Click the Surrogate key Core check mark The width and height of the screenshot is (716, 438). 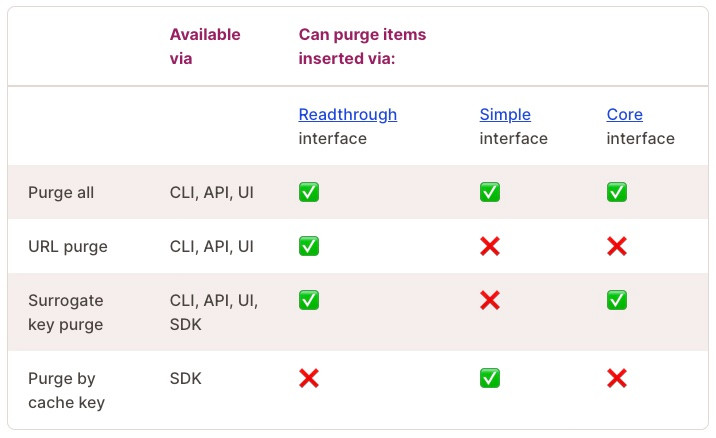click(617, 300)
